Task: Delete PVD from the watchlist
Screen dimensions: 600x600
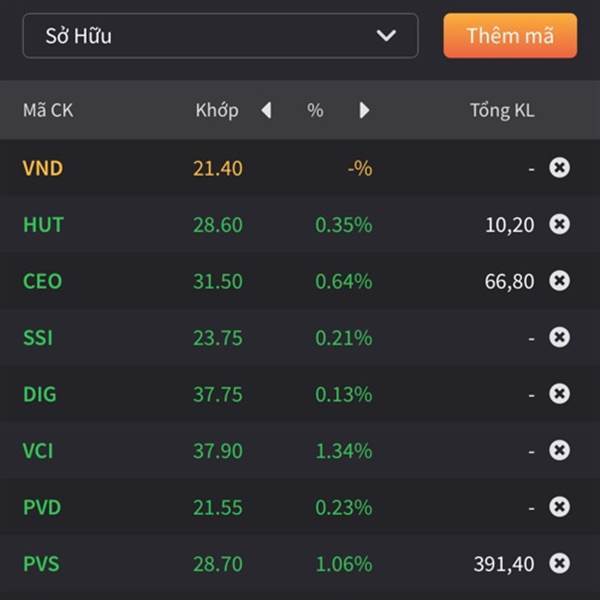Action: (559, 507)
